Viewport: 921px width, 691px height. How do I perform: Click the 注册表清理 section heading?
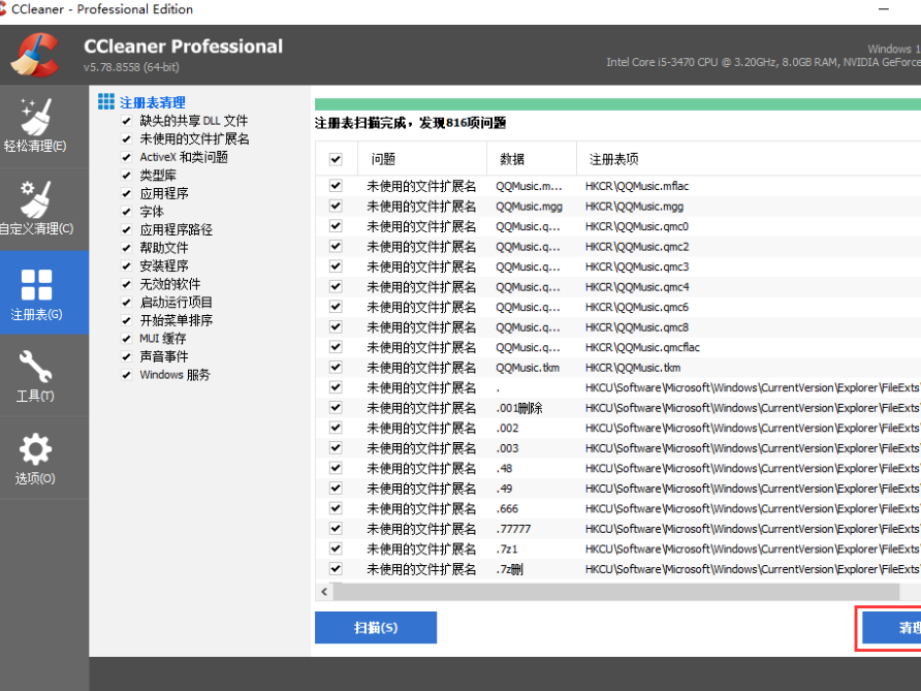[x=153, y=103]
